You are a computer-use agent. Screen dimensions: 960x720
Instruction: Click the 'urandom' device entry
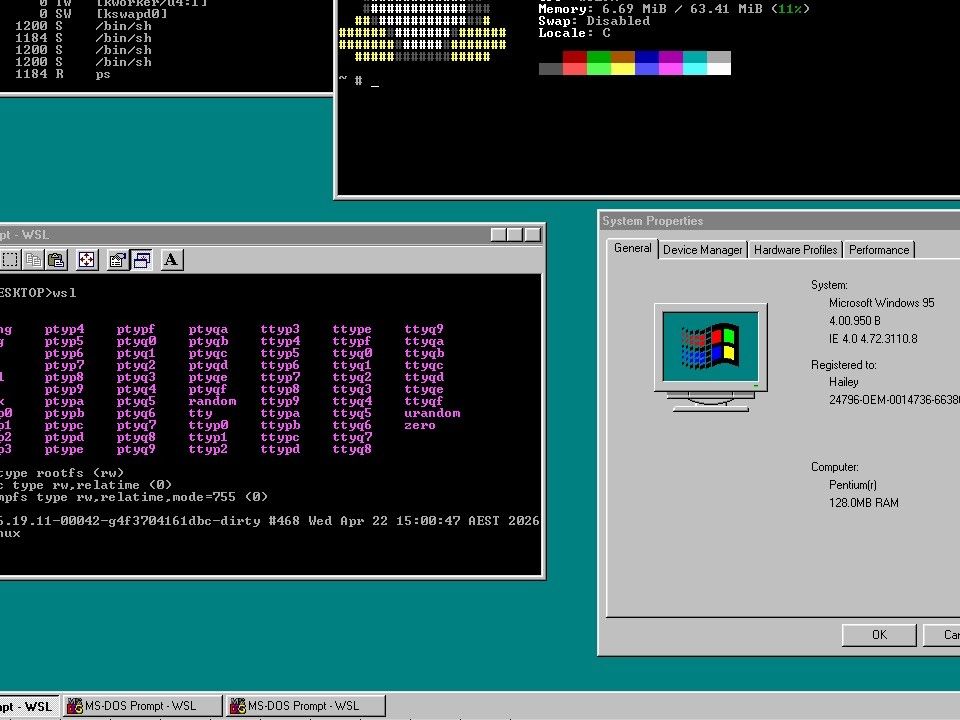432,413
